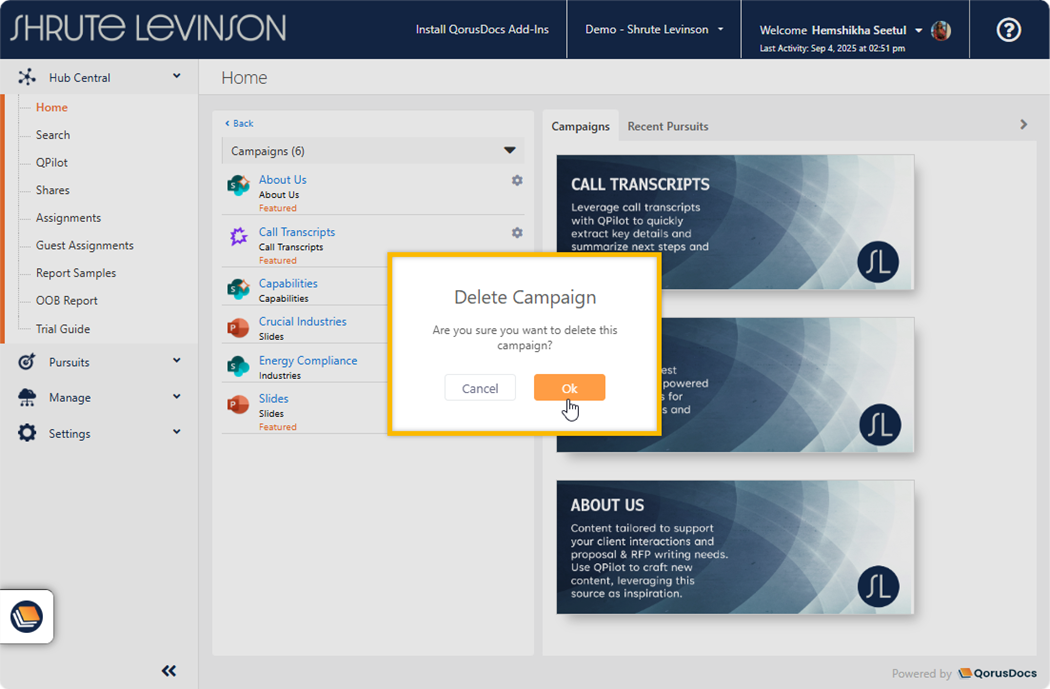
Task: Open the About Us campaign banner
Action: point(735,547)
